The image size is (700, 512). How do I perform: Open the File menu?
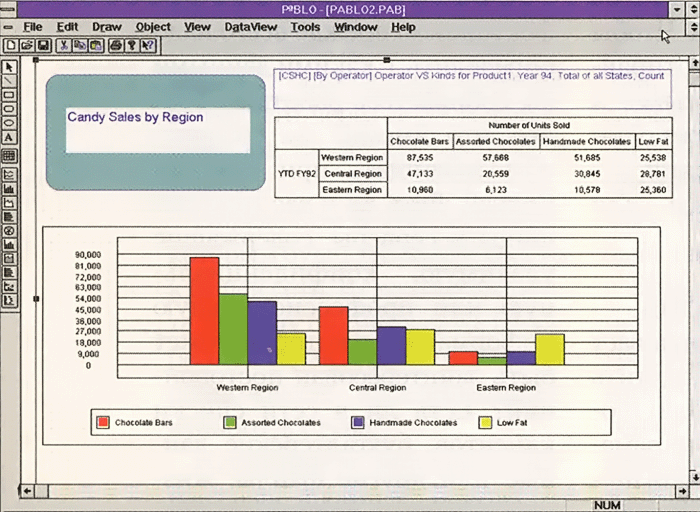pyautogui.click(x=32, y=27)
